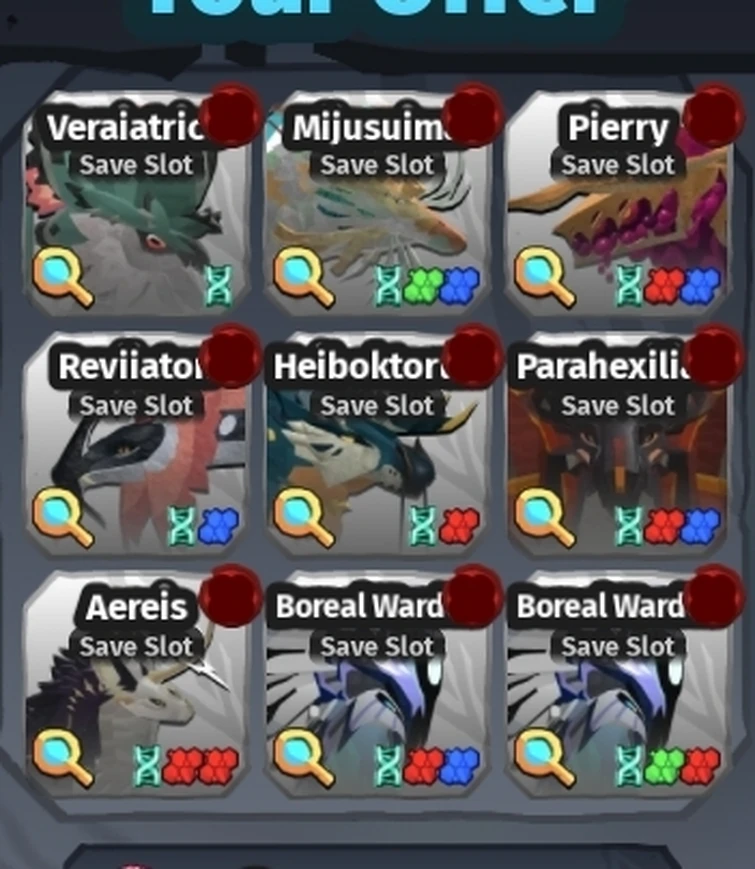This screenshot has width=755, height=869.
Task: Click magnifier on Boreal Warden with green trait
Action: click(544, 758)
